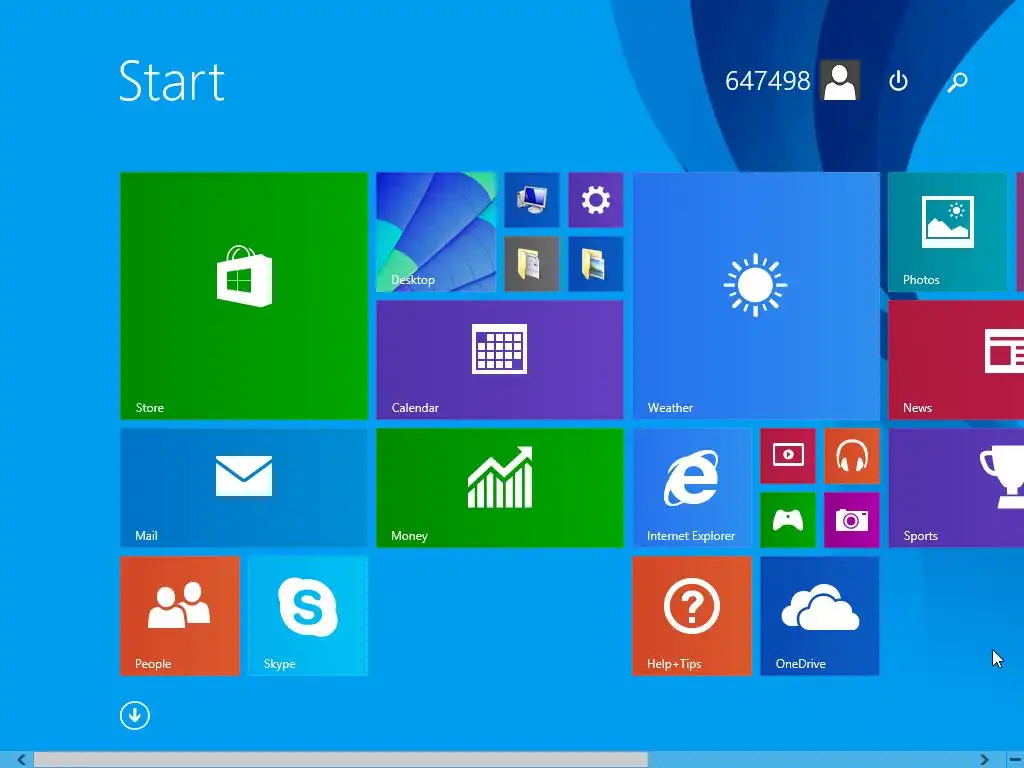Screen dimensions: 1024x768
Task: Open the Help+Tips tile
Action: [x=692, y=616]
